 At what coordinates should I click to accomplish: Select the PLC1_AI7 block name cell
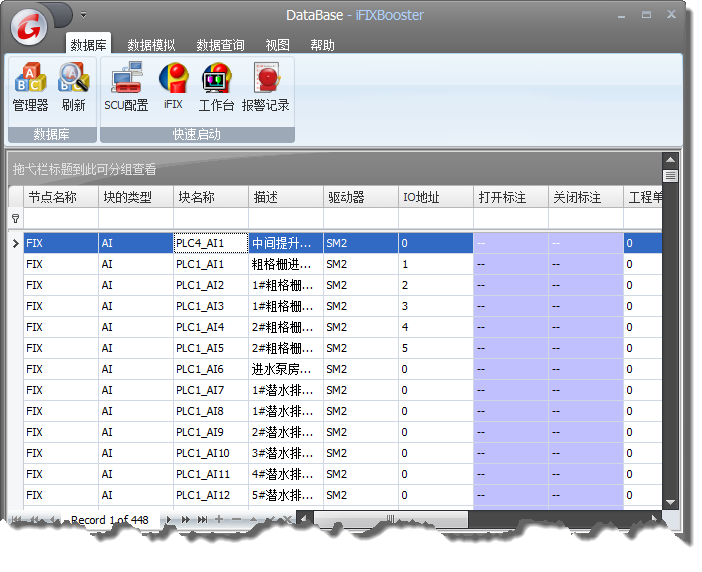211,390
